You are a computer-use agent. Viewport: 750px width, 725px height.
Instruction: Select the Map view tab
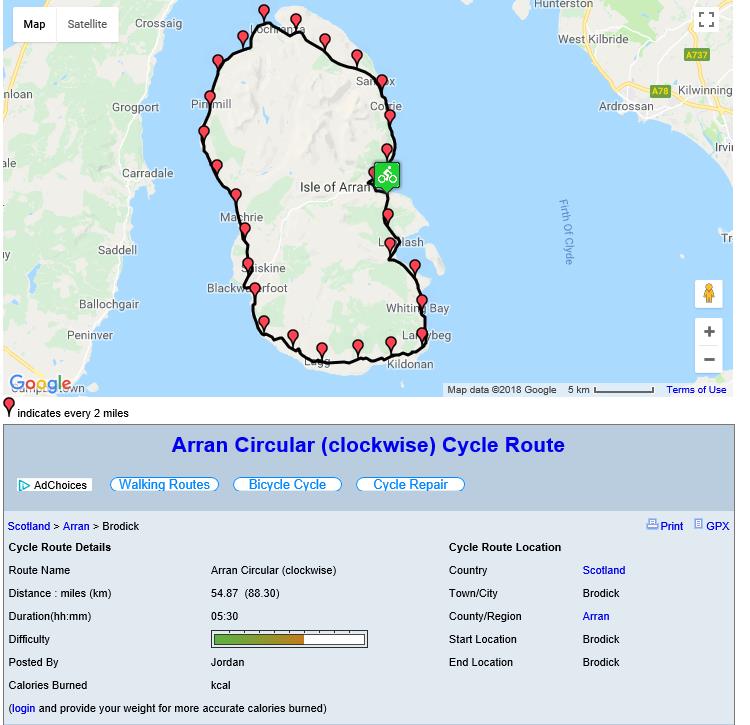point(34,24)
